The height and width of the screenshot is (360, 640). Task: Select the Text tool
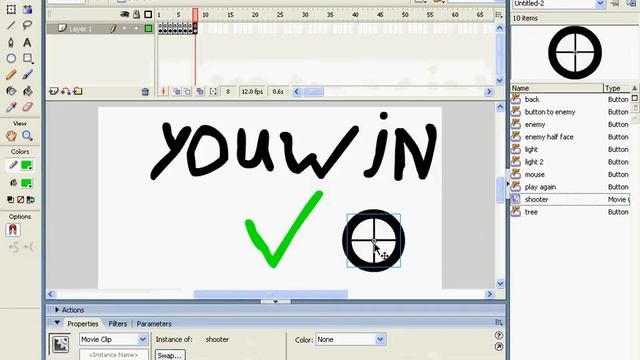(x=27, y=42)
